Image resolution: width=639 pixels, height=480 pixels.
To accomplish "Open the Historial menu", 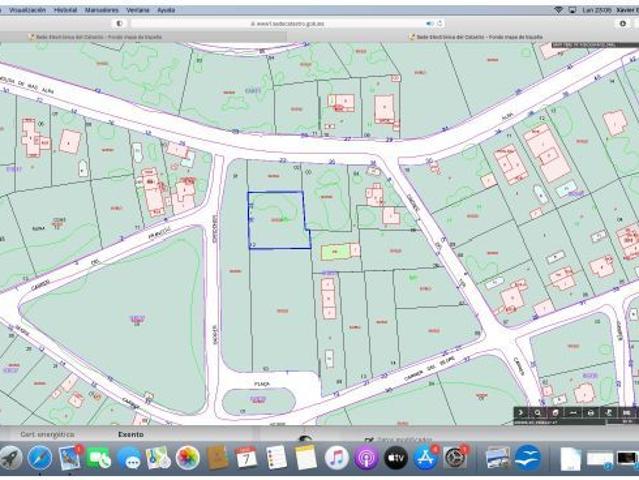I will click(x=65, y=9).
